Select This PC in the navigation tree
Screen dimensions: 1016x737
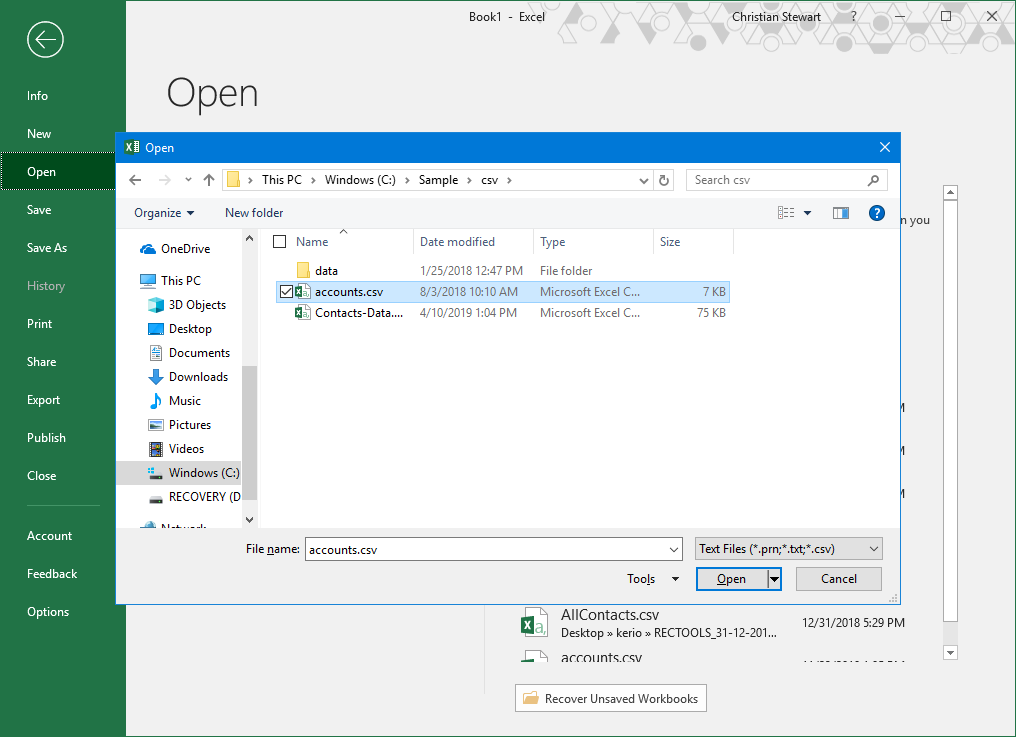(x=180, y=281)
